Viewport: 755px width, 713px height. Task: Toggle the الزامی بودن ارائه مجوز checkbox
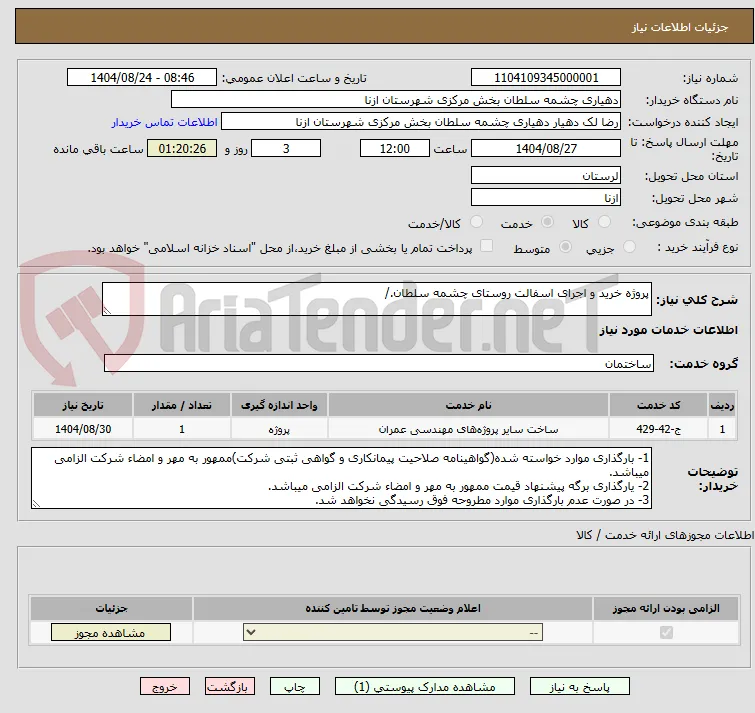666,632
